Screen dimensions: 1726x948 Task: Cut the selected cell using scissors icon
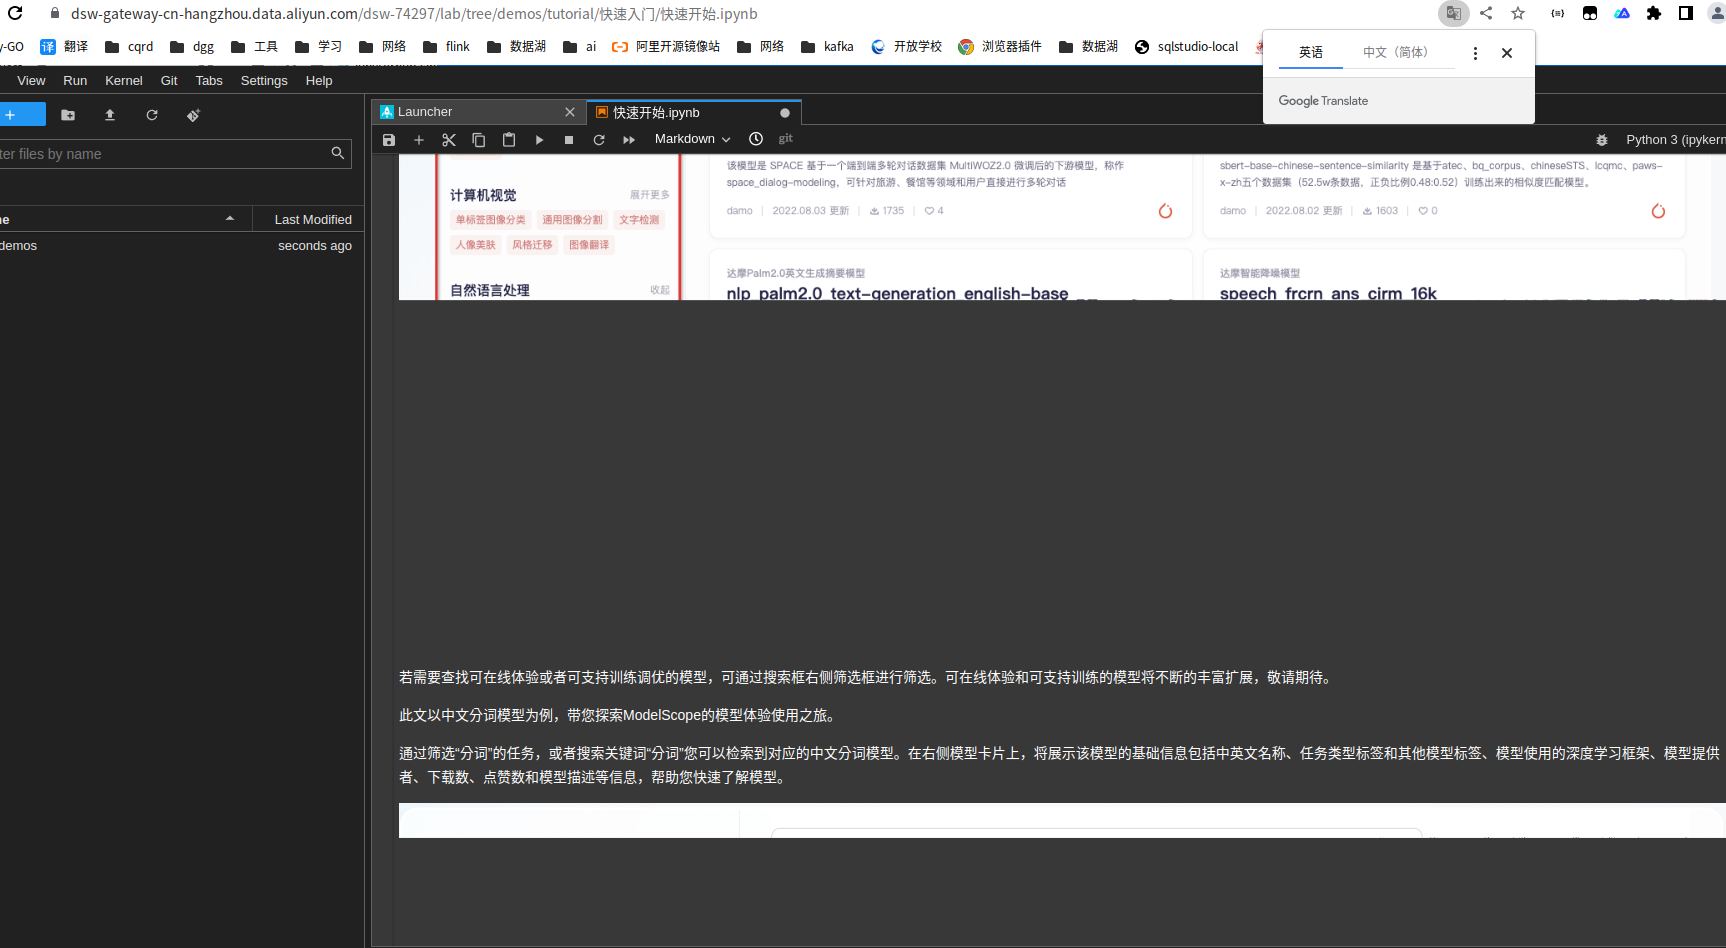point(449,139)
